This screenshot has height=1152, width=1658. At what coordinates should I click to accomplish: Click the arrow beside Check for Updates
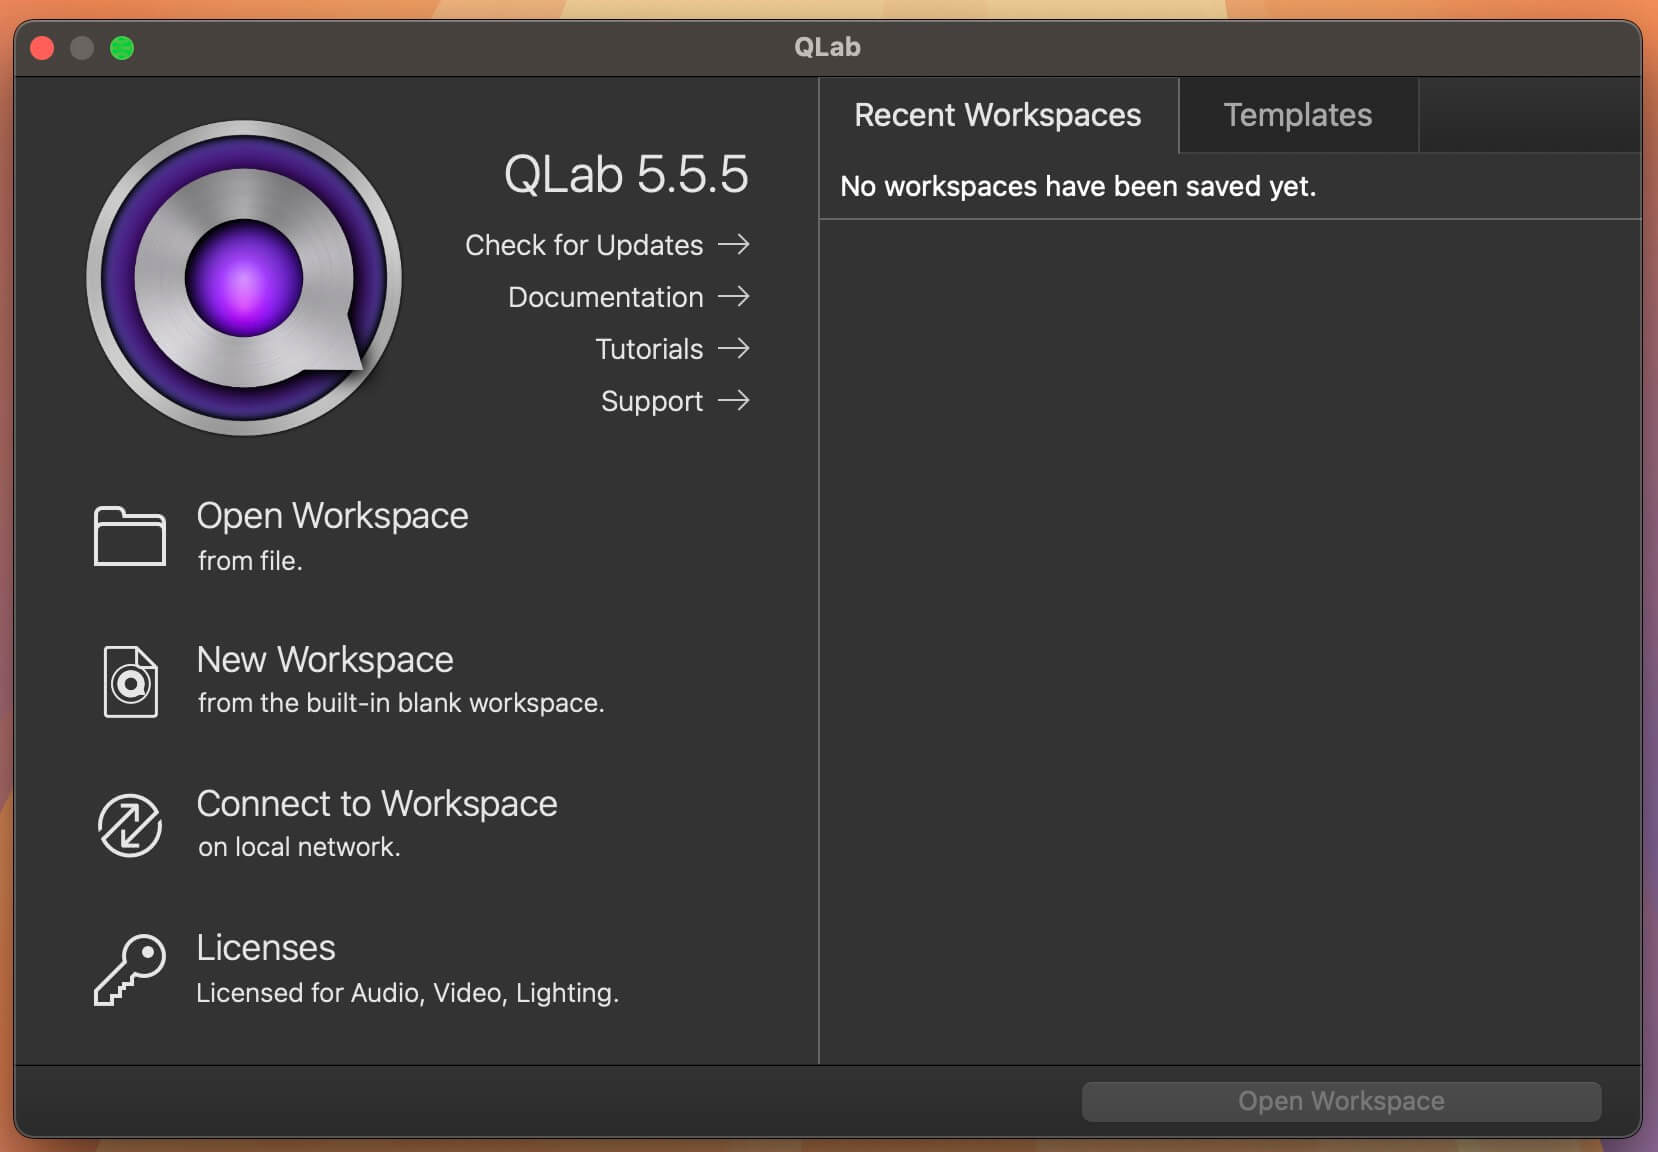(x=734, y=244)
